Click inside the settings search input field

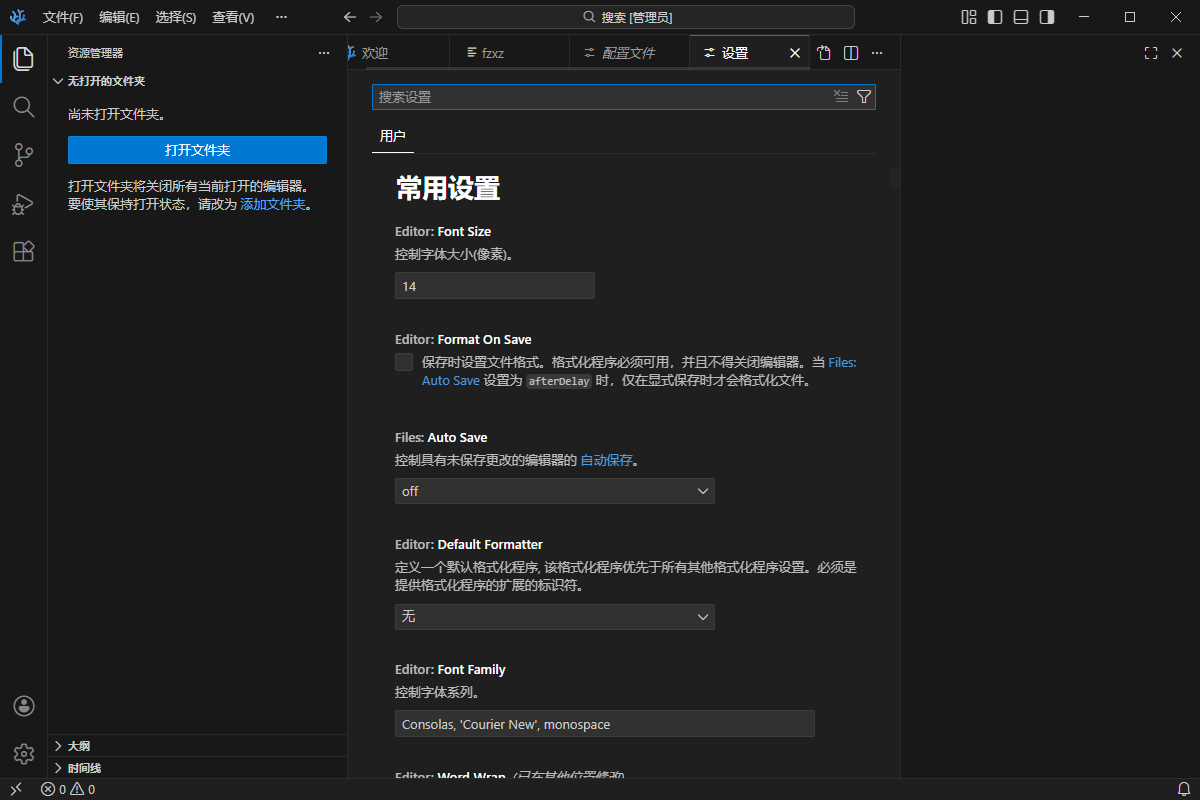[600, 96]
